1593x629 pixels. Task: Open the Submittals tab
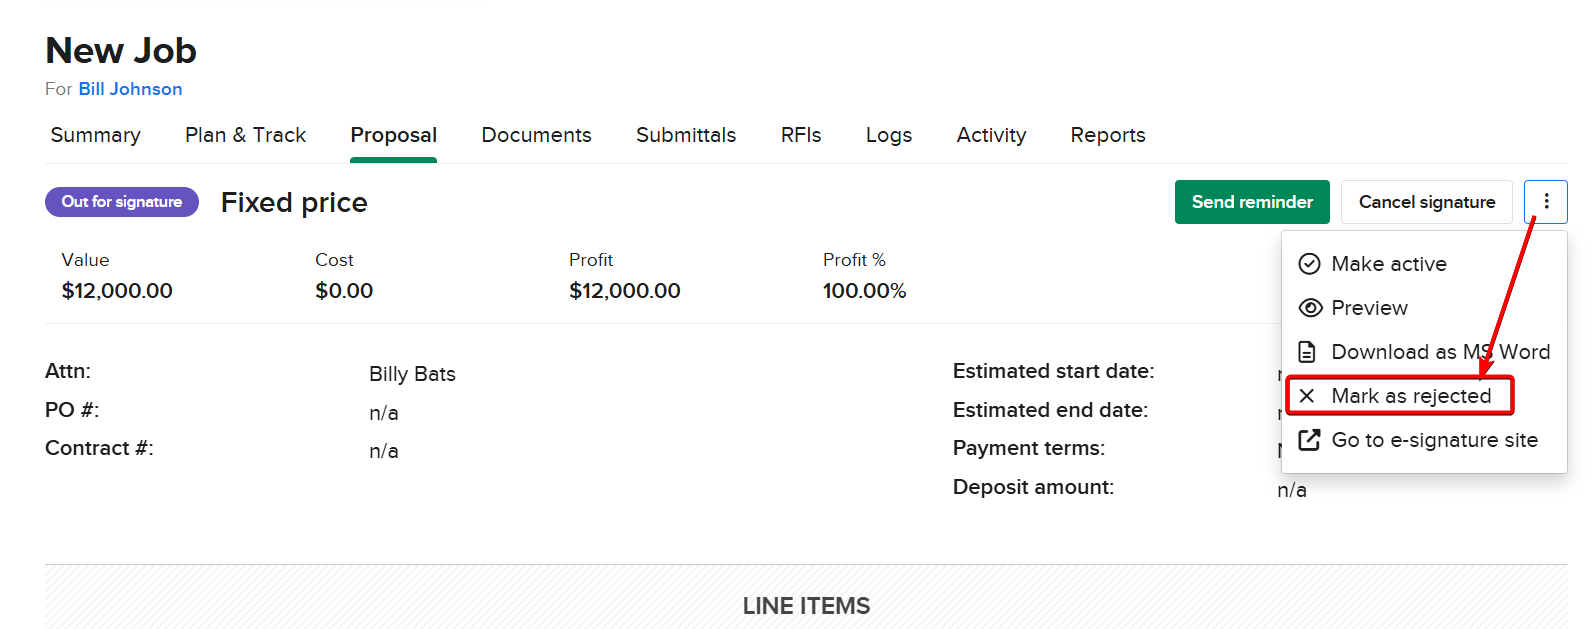coord(686,135)
